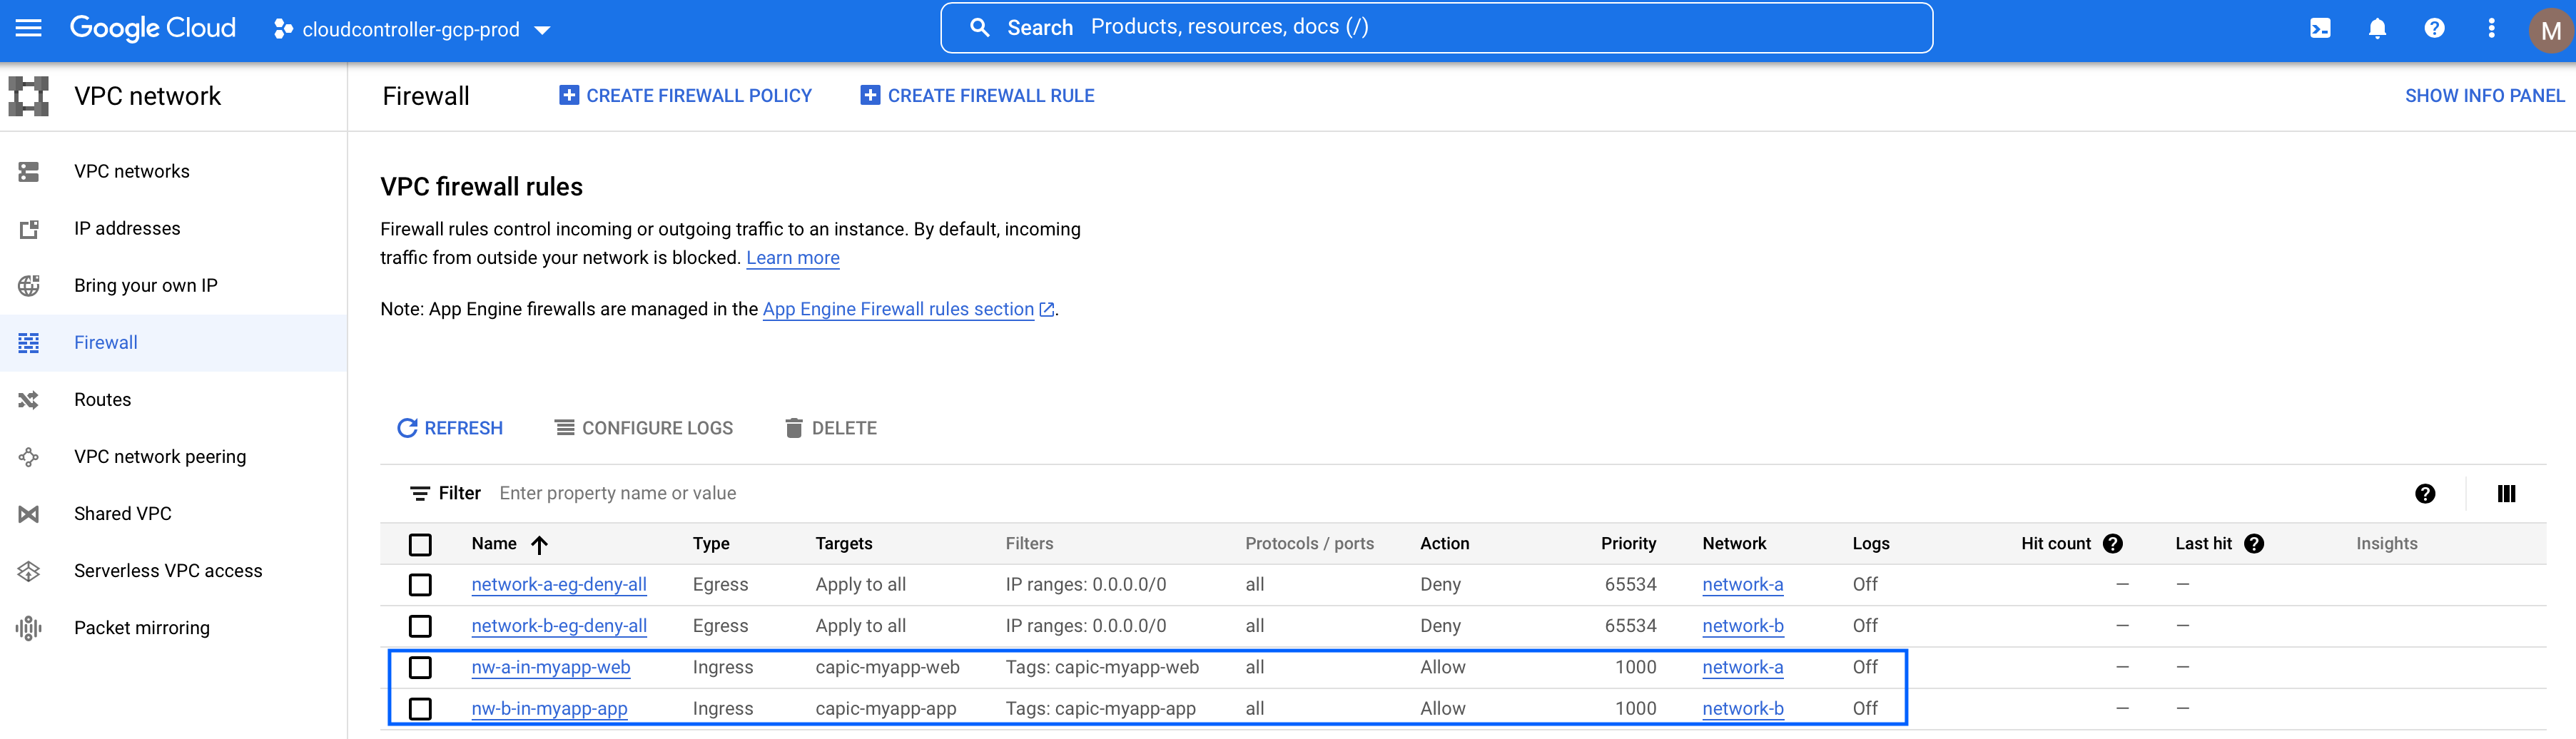Sort table by Name column arrow
The image size is (2576, 739).
(x=540, y=544)
